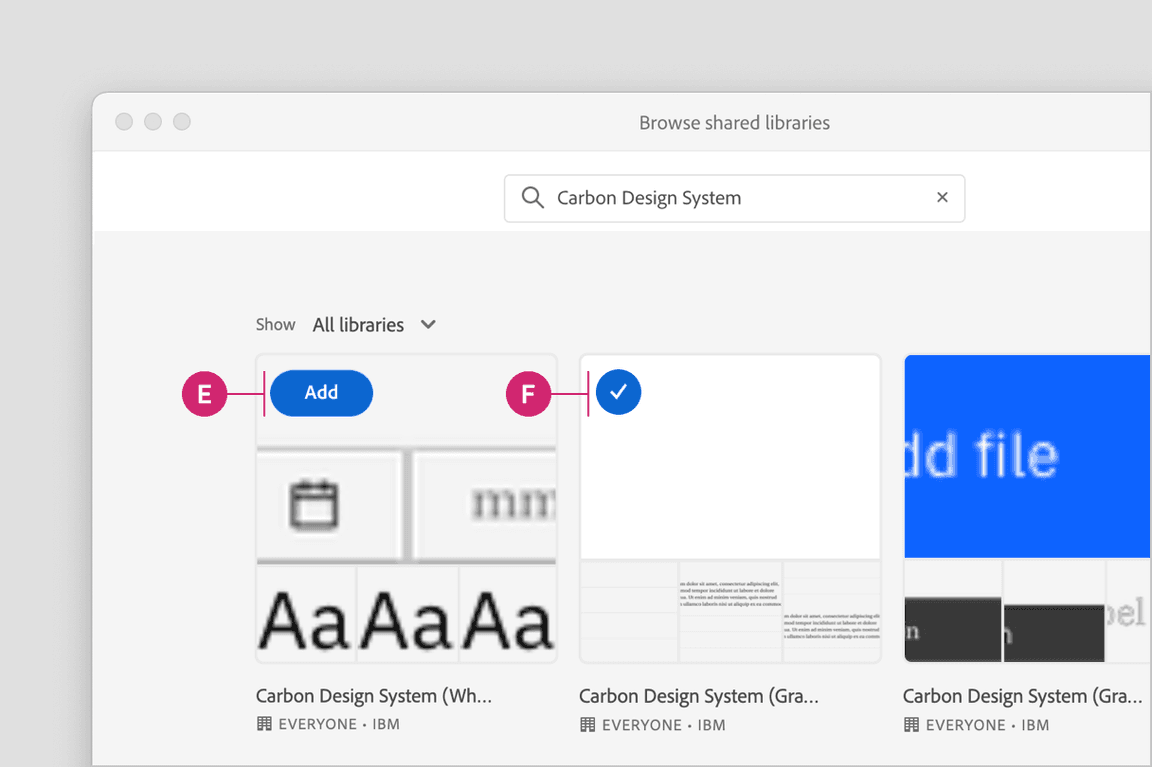Expand the chevron next to All libraries
This screenshot has height=767, width=1152.
point(428,325)
